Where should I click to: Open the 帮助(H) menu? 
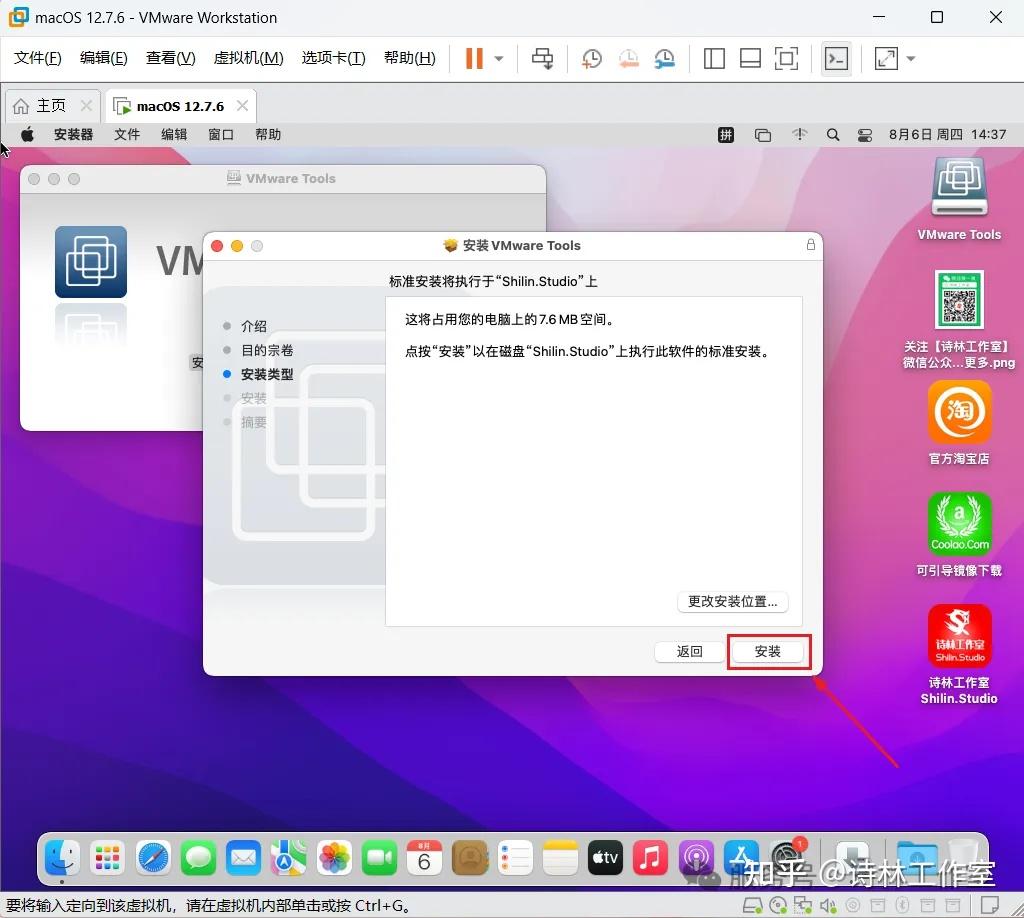[409, 58]
